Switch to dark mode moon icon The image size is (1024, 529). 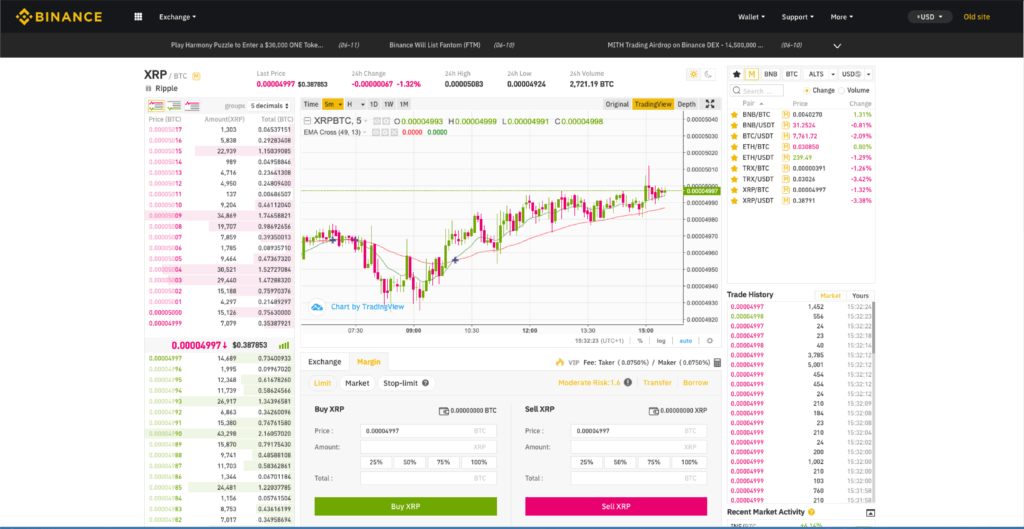pos(707,74)
